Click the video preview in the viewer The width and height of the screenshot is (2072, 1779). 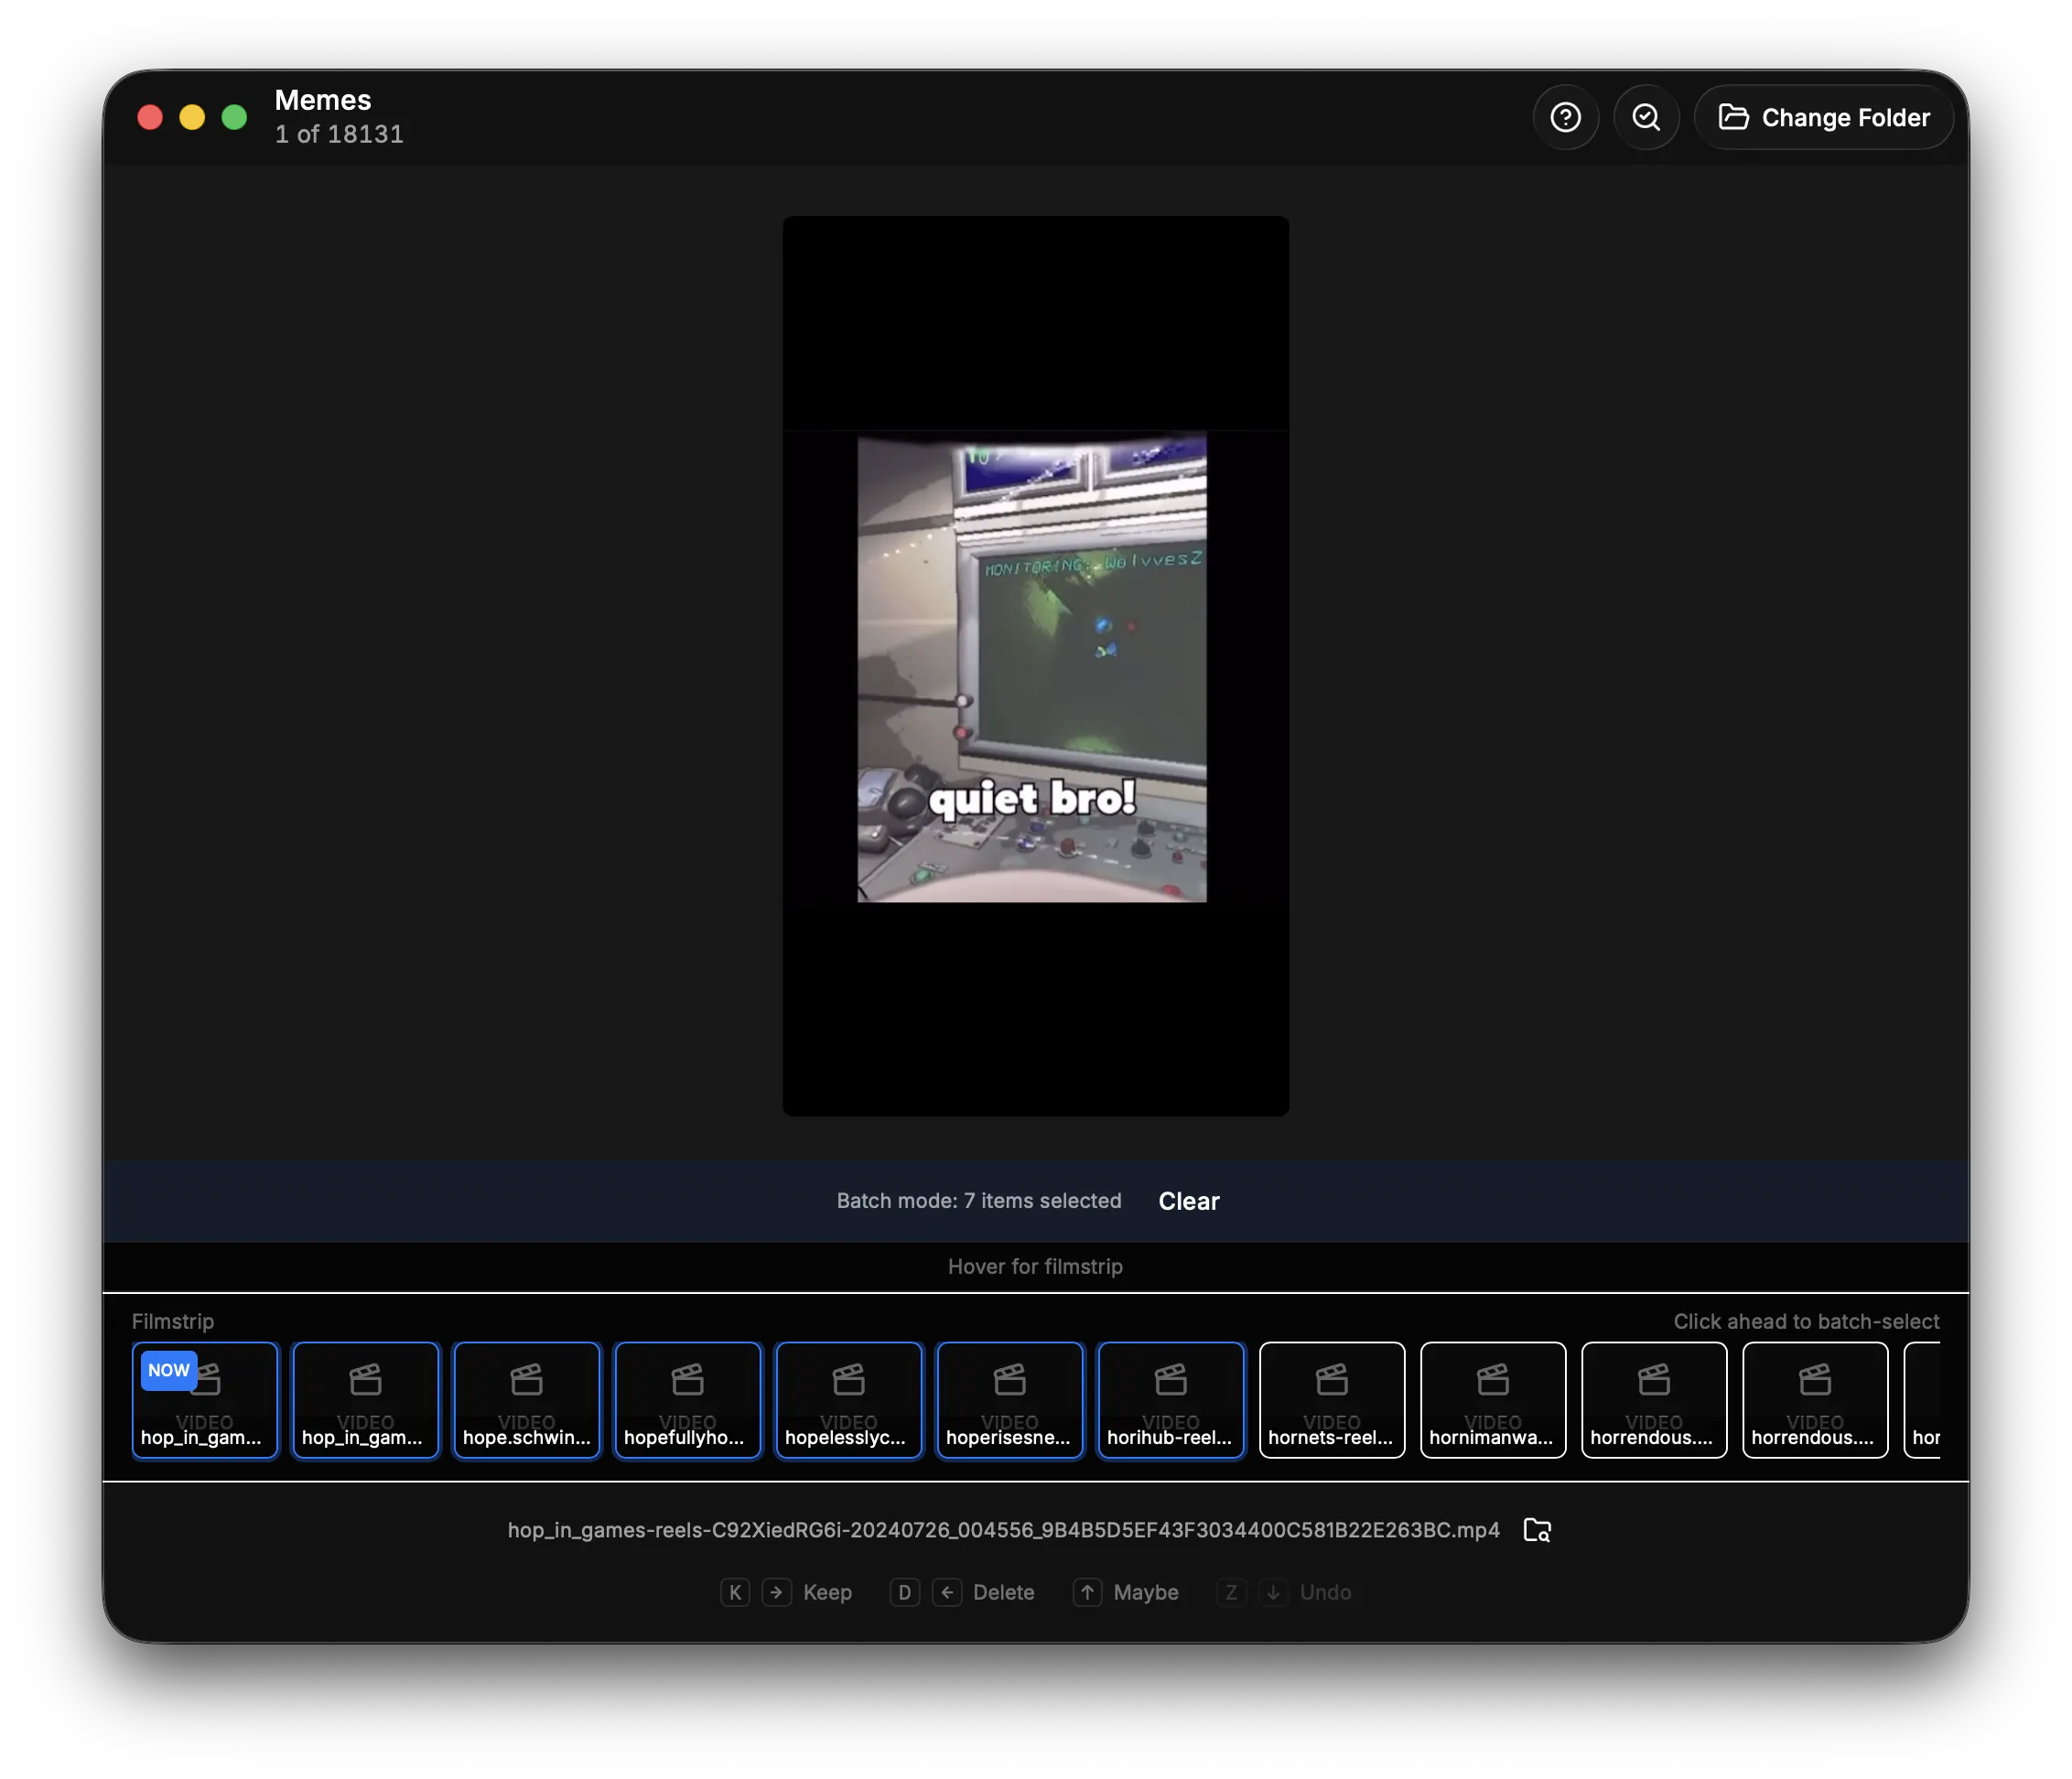click(1035, 665)
